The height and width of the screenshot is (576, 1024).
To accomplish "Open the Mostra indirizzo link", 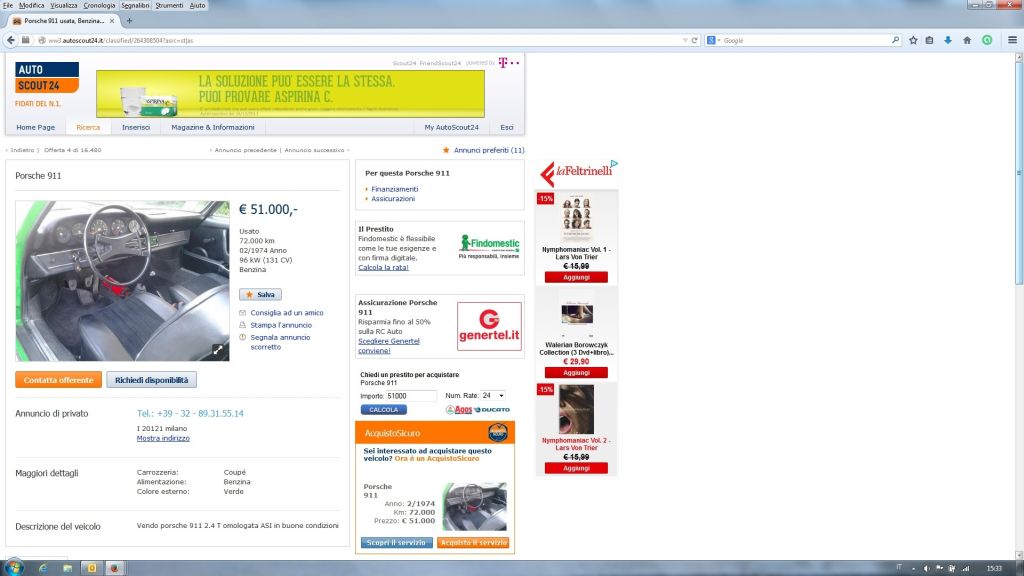I will pos(163,438).
